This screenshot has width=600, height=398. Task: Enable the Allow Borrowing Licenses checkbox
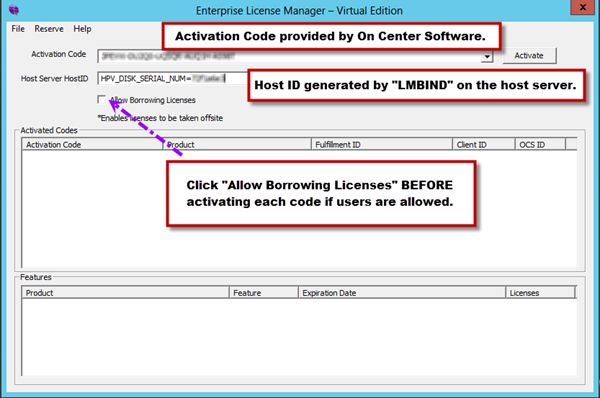[x=102, y=100]
